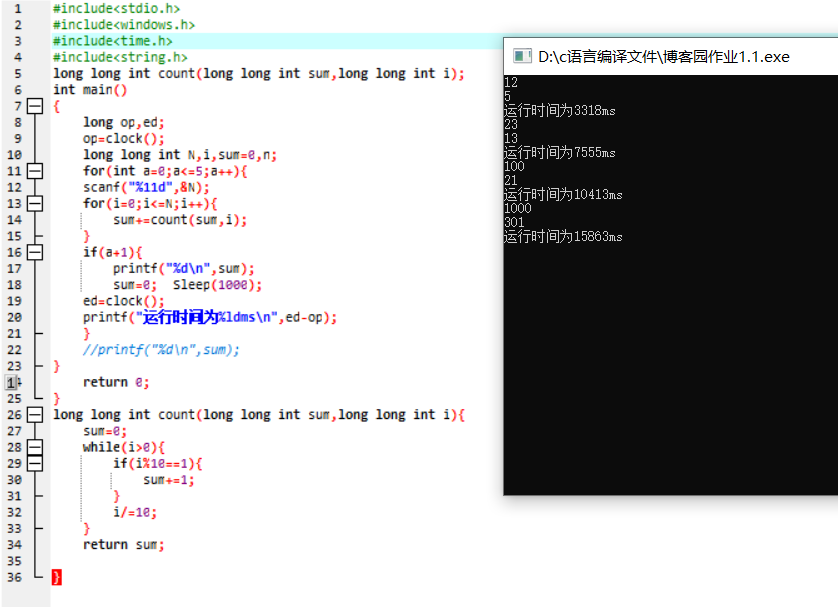Viewport: 838px width, 607px height.
Task: Click the console input value 1000
Action: point(517,208)
